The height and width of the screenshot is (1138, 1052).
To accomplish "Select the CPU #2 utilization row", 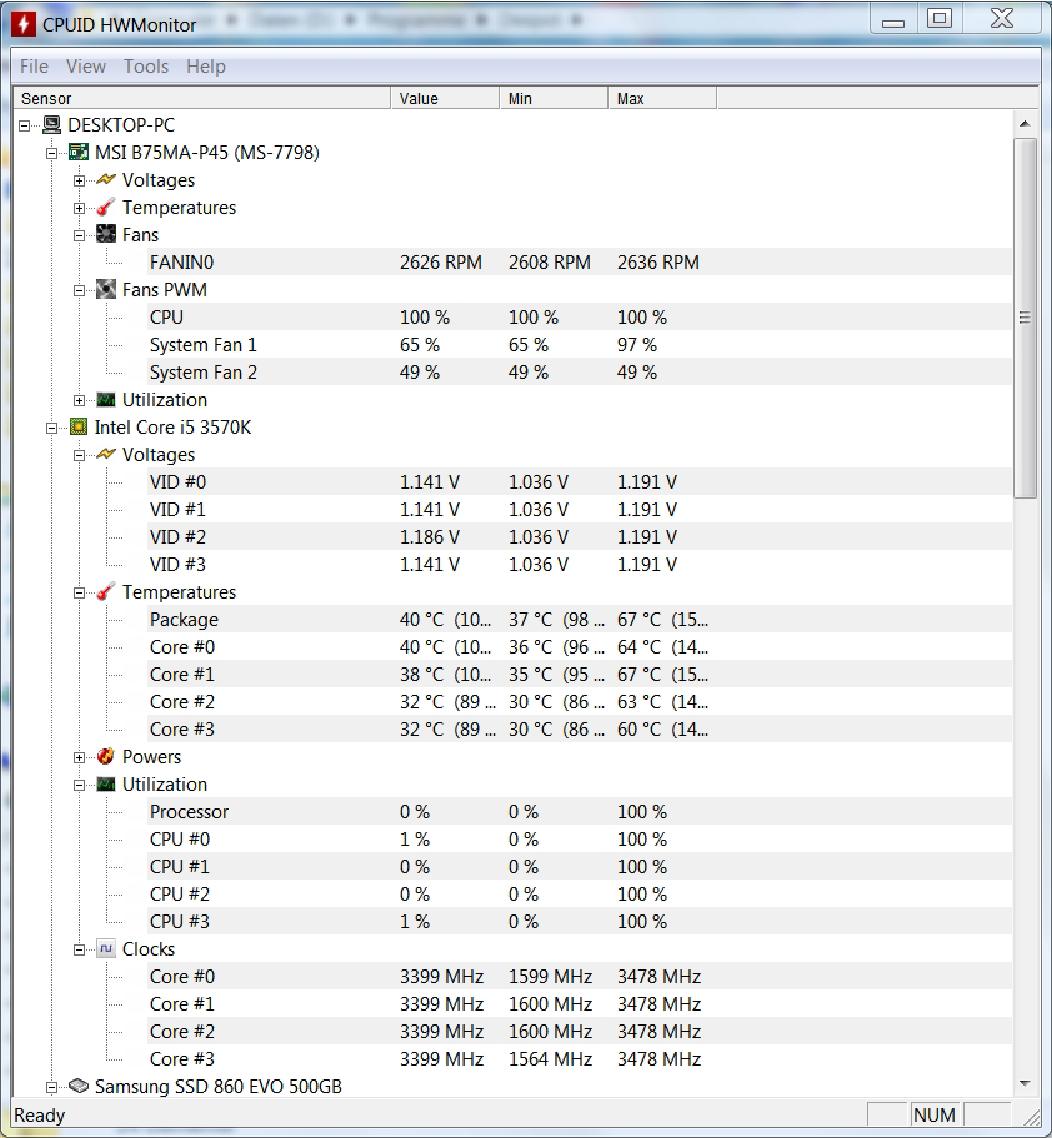I will click(579, 894).
